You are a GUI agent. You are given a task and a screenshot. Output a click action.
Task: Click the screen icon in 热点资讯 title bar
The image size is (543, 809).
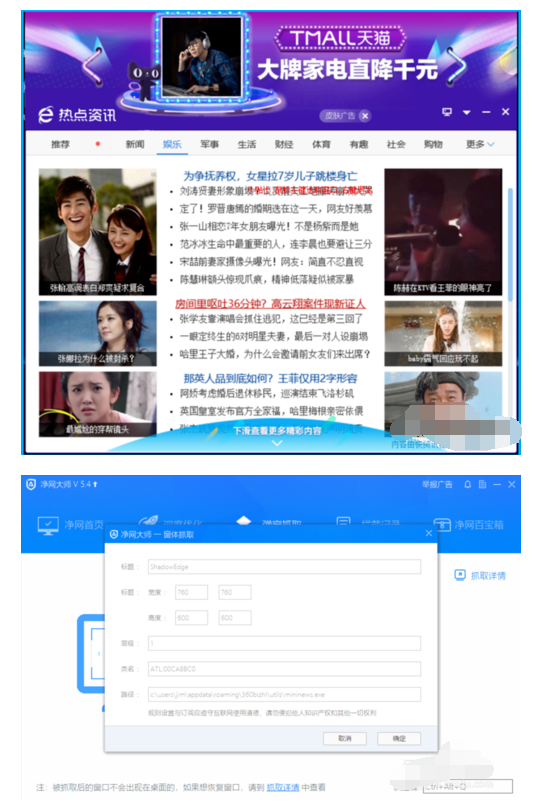tap(447, 112)
